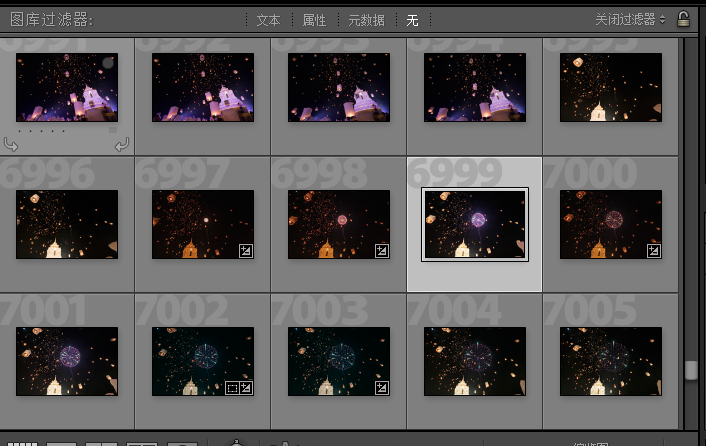The image size is (706, 446).
Task: Open the 关闭过滤器 filter preset dropdown
Action: (630, 19)
